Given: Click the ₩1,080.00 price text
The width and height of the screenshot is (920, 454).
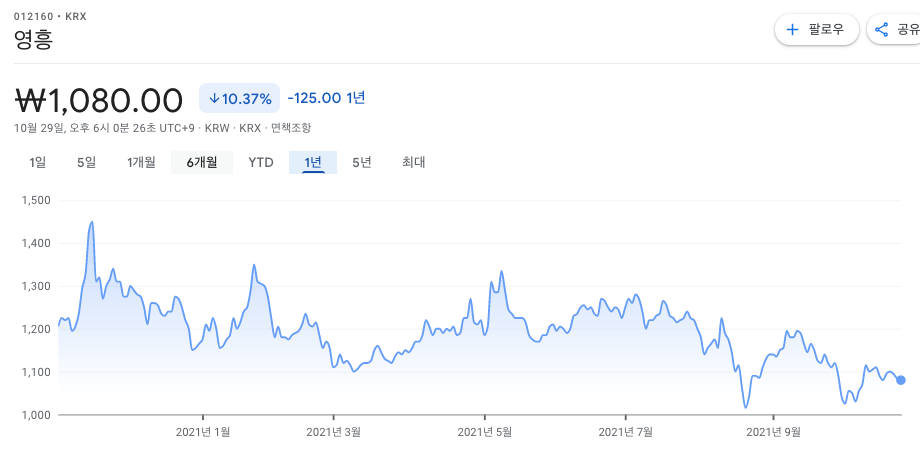Looking at the screenshot, I should [x=99, y=100].
